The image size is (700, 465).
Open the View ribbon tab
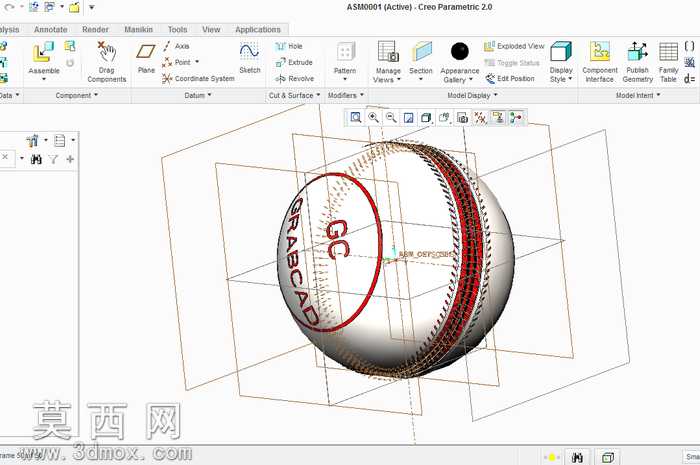(x=211, y=29)
